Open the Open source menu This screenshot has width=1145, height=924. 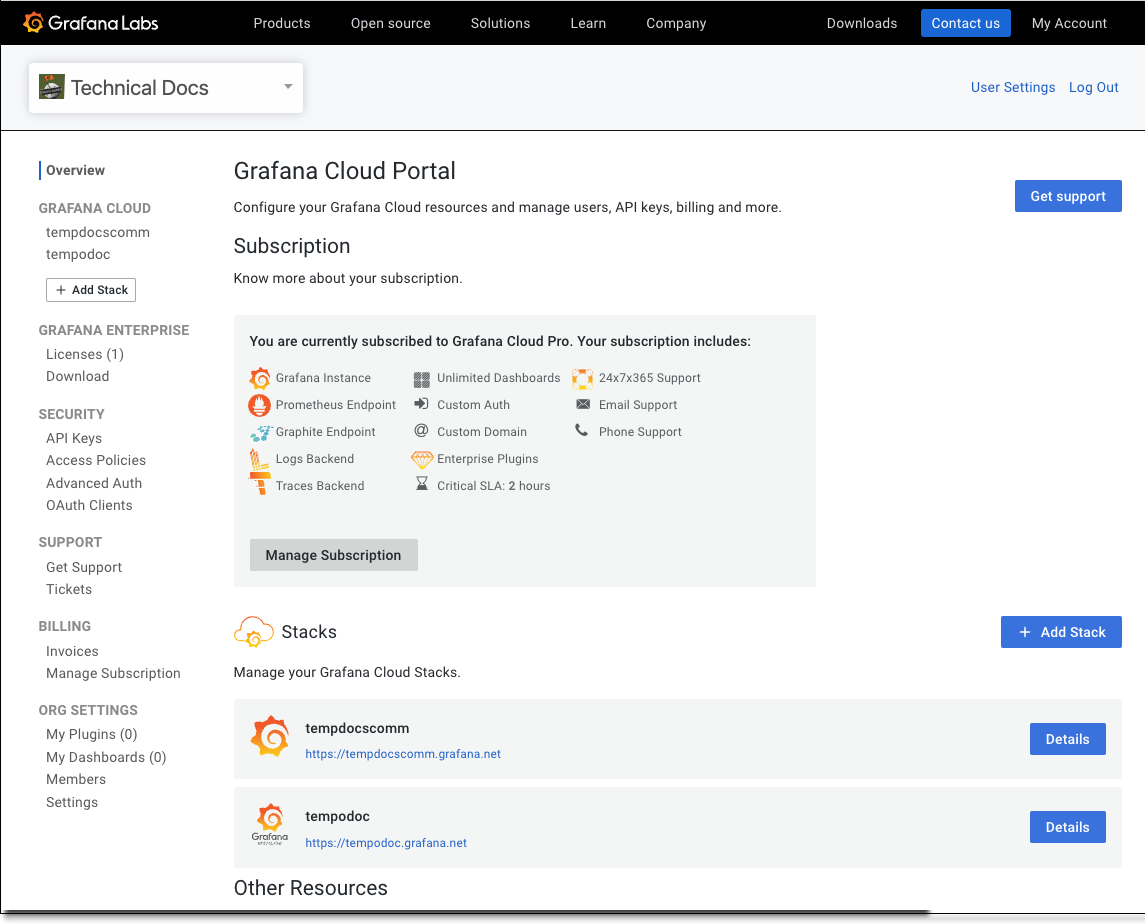click(390, 23)
